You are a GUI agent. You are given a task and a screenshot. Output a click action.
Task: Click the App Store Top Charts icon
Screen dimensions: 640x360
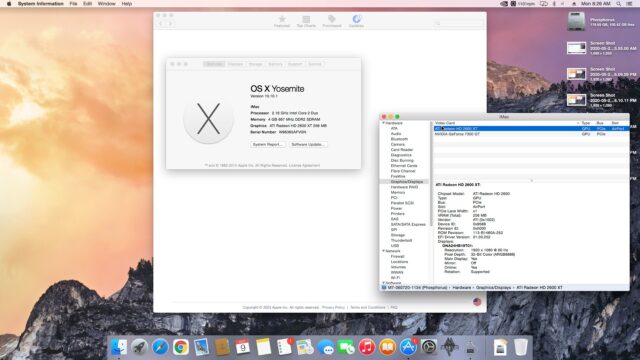click(306, 21)
